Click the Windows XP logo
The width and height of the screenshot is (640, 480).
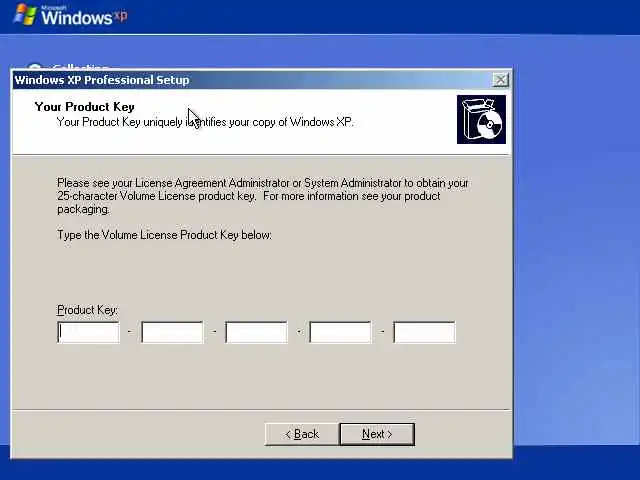coord(71,15)
